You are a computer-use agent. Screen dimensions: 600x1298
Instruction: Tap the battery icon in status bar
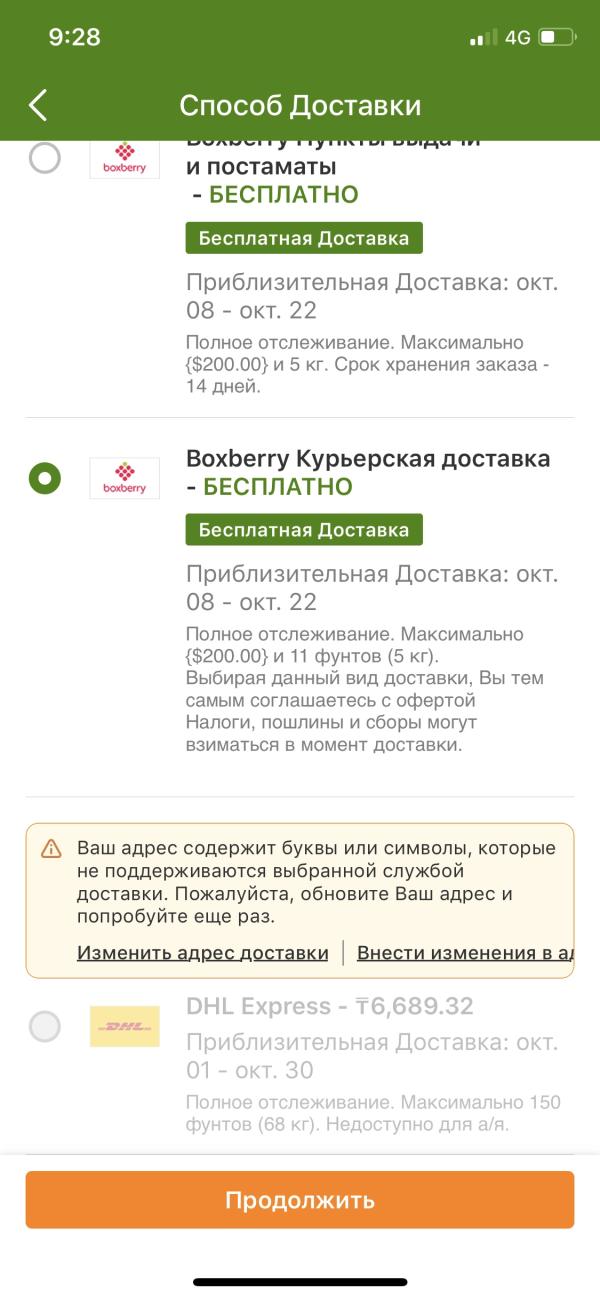pyautogui.click(x=557, y=38)
